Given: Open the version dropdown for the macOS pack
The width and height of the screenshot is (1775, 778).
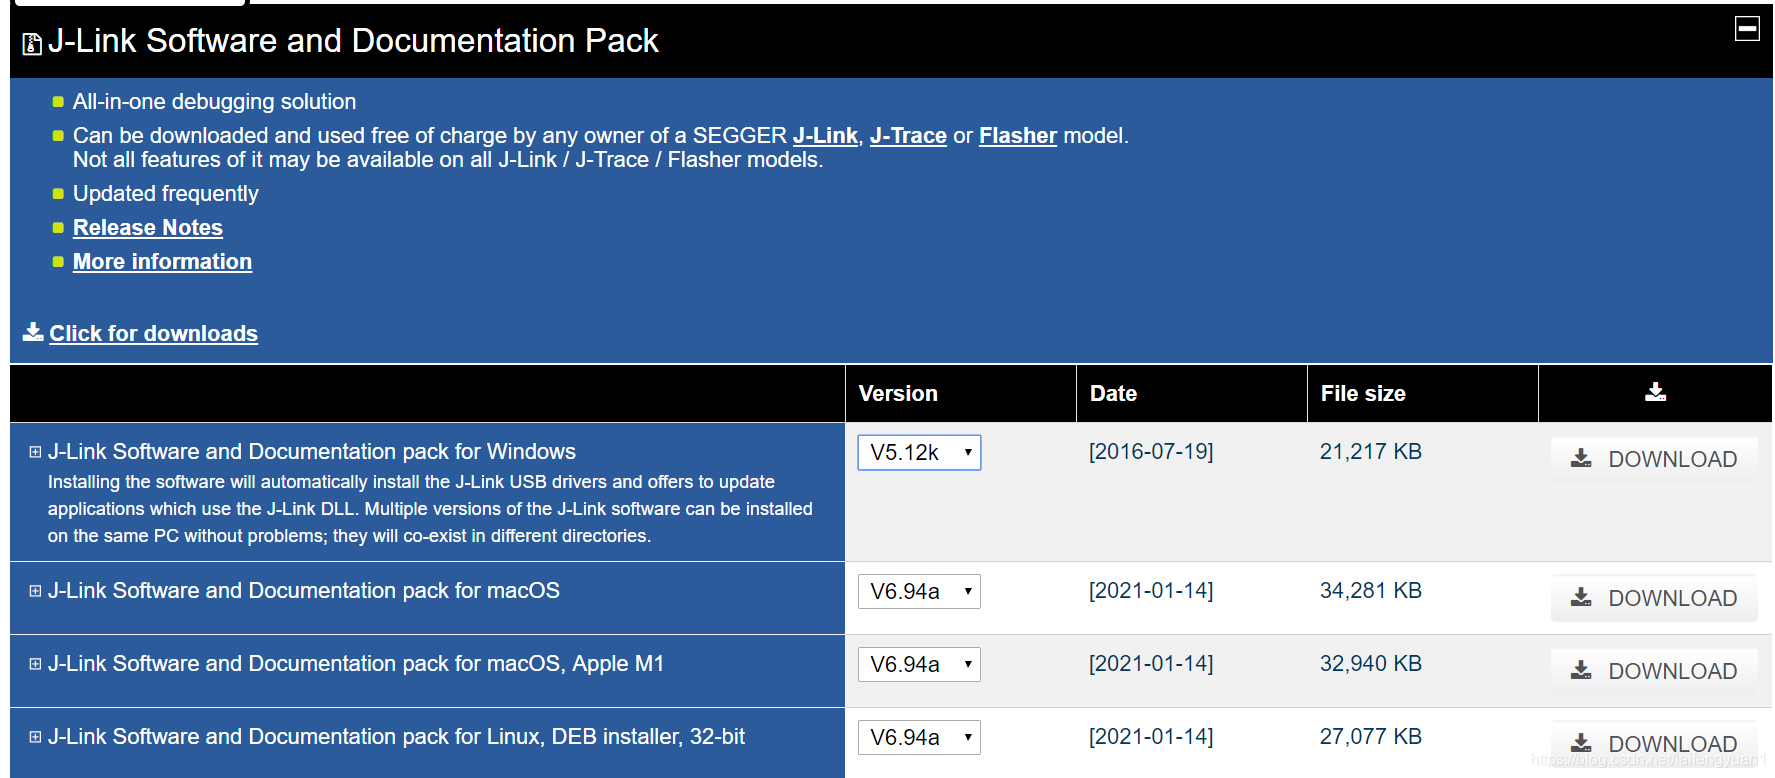Looking at the screenshot, I should pos(919,591).
